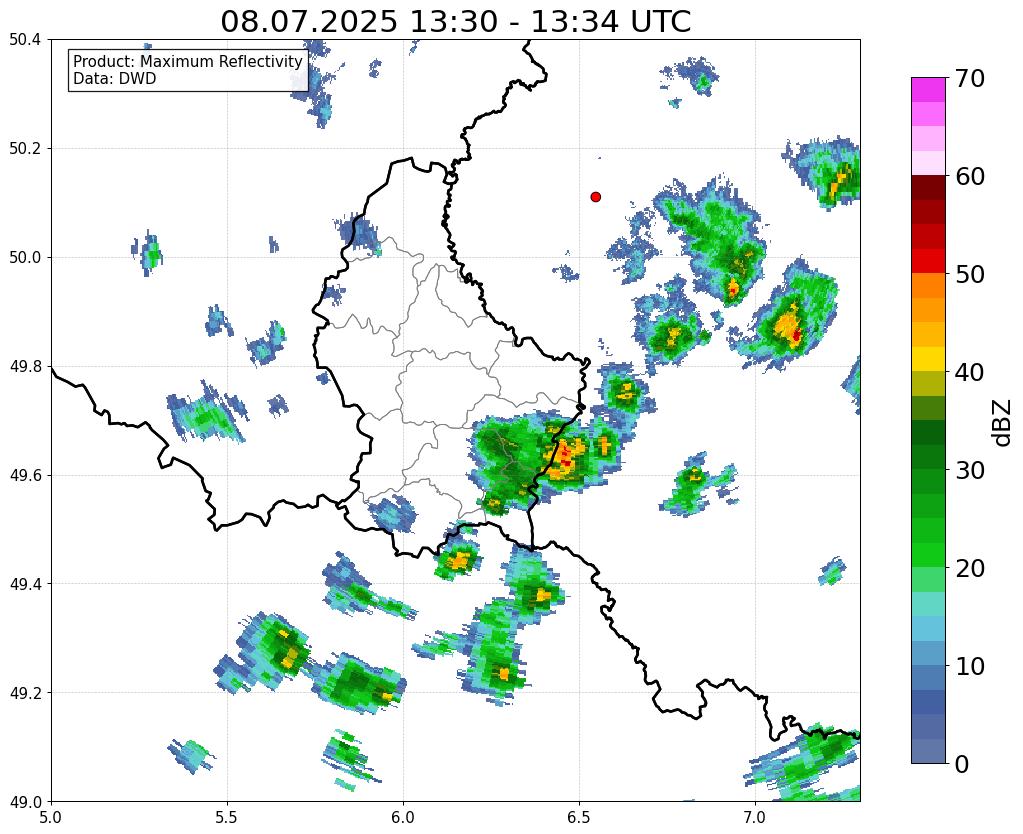The image size is (1023, 834).
Task: Click the colorbar tick label 50
Action: [x=970, y=274]
